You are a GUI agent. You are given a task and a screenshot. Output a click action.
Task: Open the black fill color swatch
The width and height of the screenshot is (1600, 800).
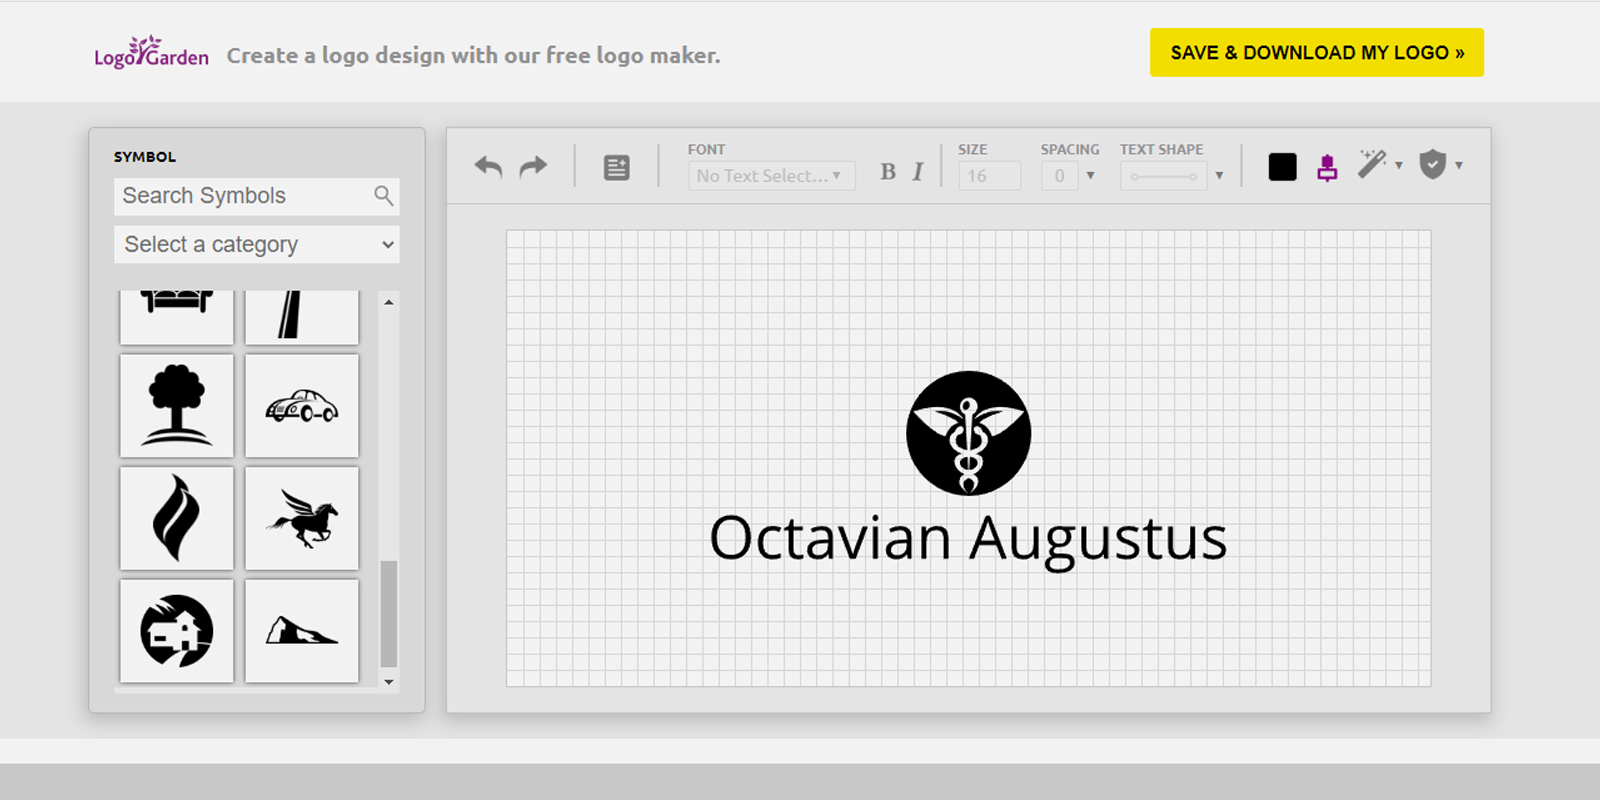click(1282, 167)
